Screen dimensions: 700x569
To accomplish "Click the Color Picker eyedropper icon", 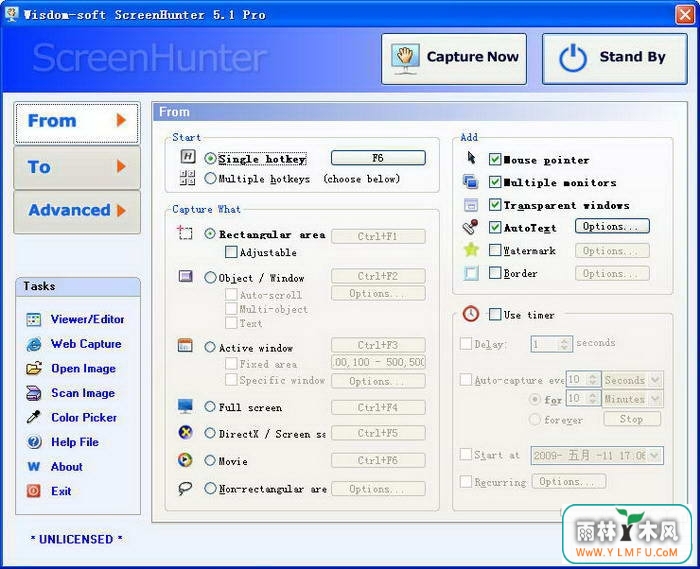I will [x=34, y=418].
